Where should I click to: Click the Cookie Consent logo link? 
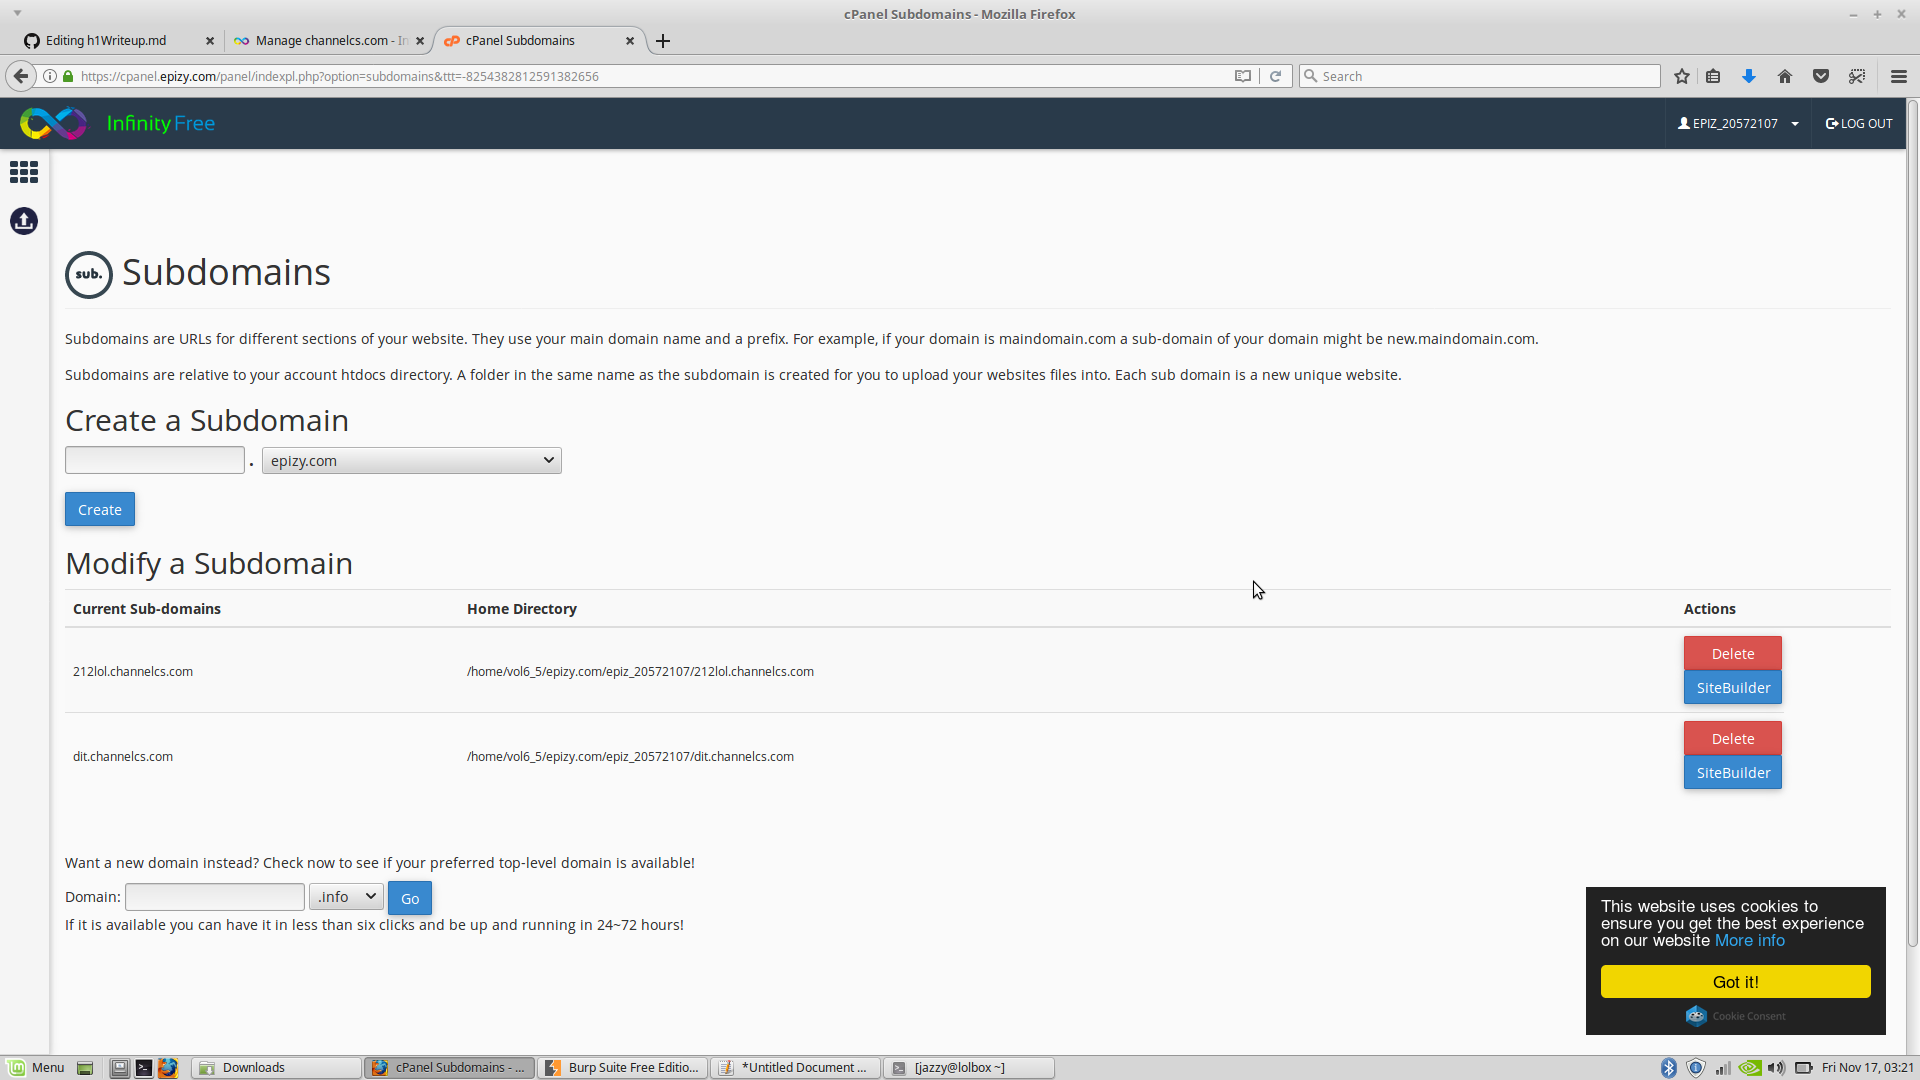tap(1736, 1016)
